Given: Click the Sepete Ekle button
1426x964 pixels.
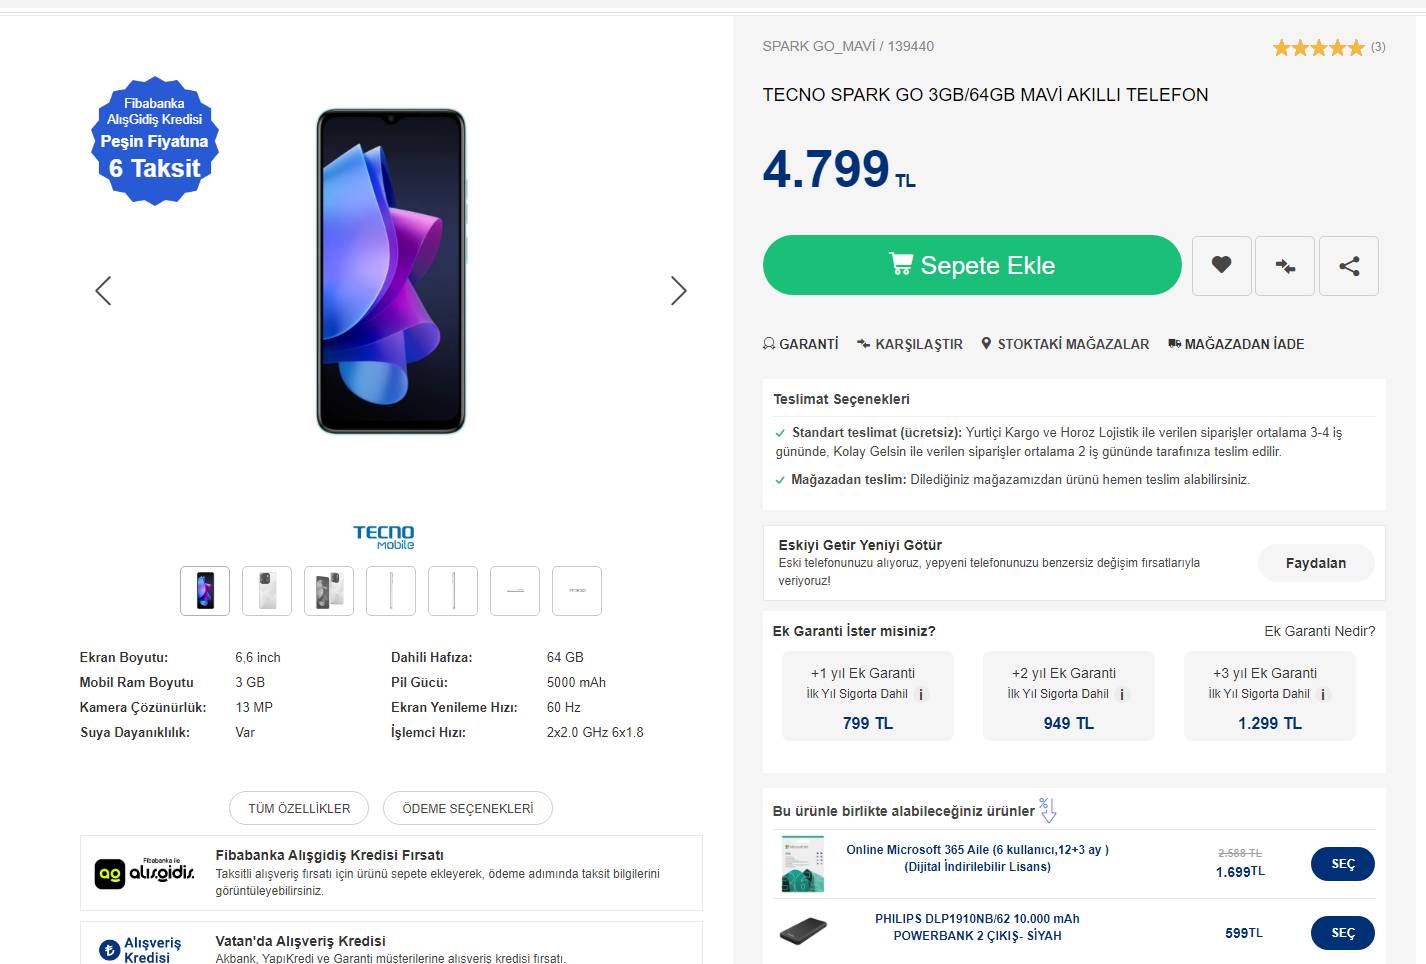Looking at the screenshot, I should coord(971,265).
